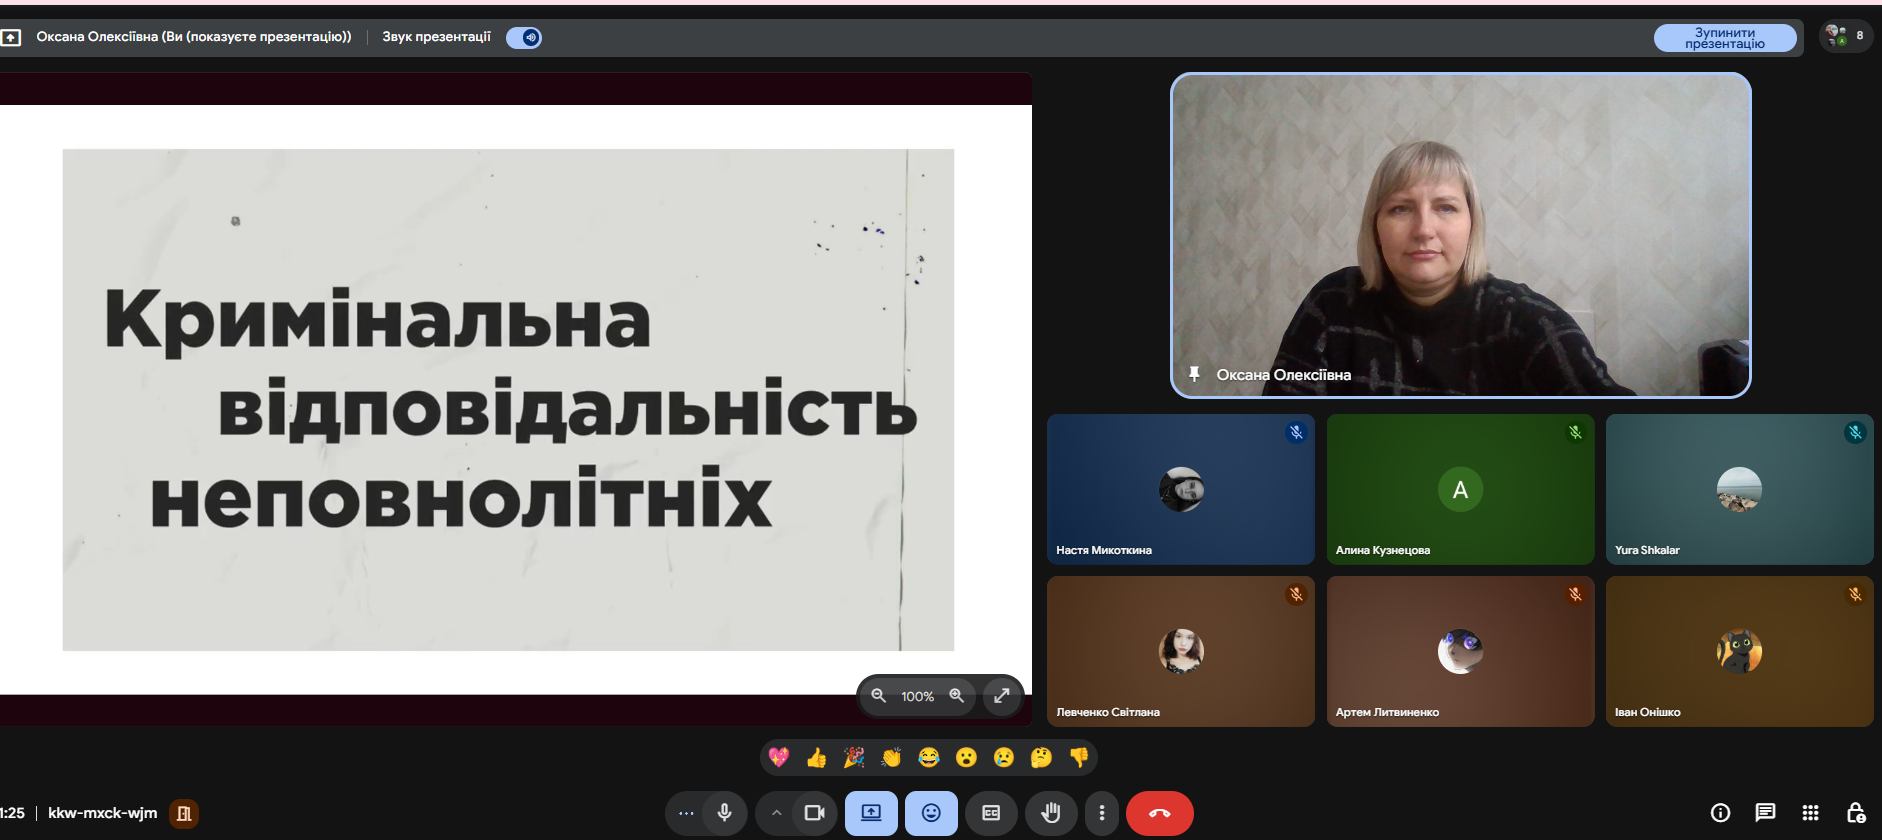Toggle the emoji reactions bar
Viewport: 1882px width, 840px height.
(931, 813)
